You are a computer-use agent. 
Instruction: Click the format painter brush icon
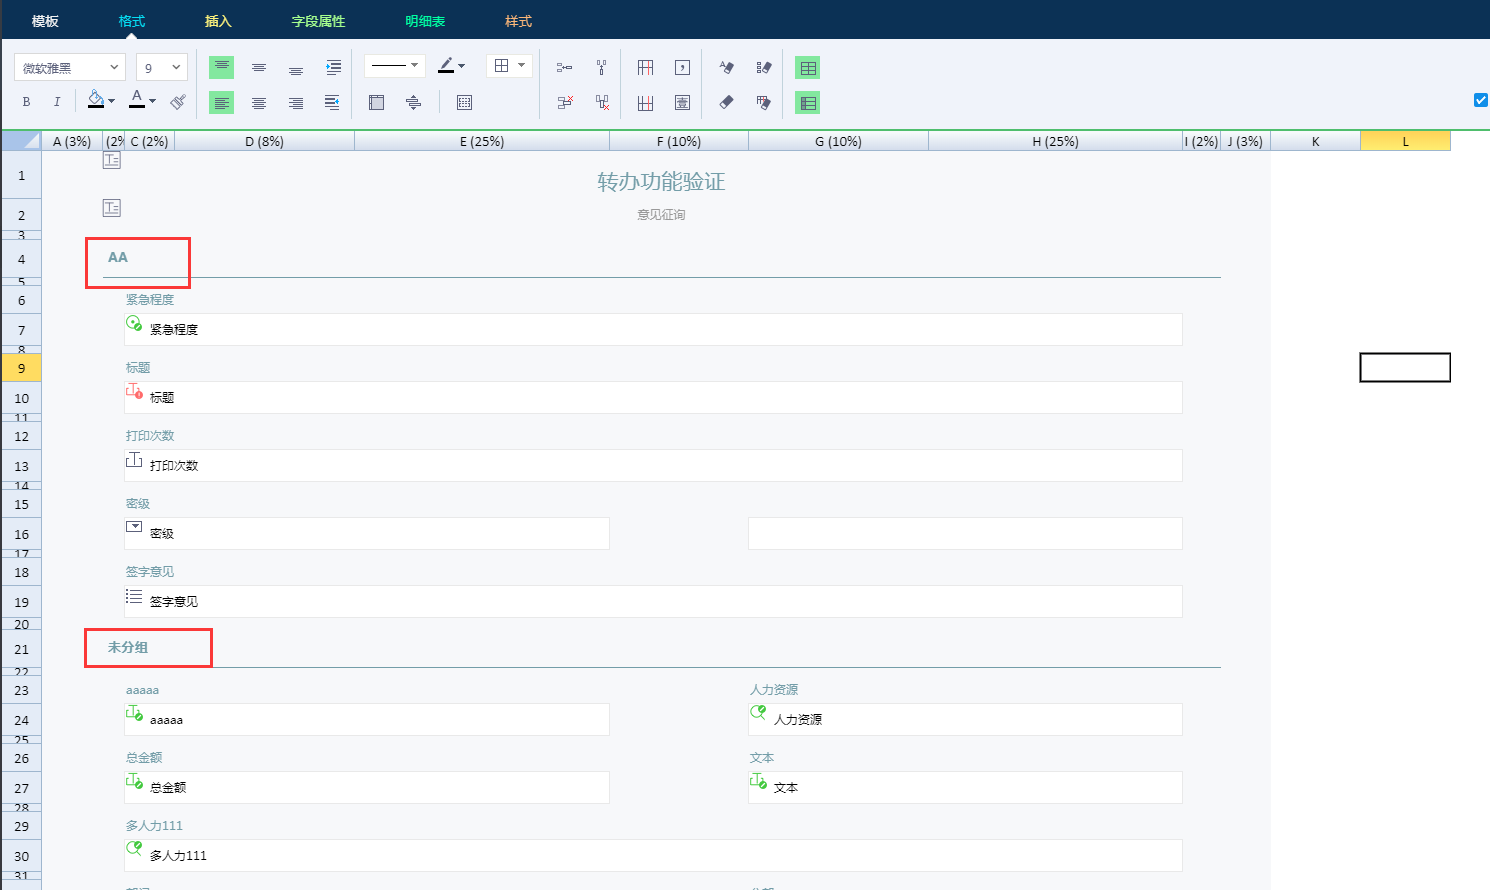178,102
